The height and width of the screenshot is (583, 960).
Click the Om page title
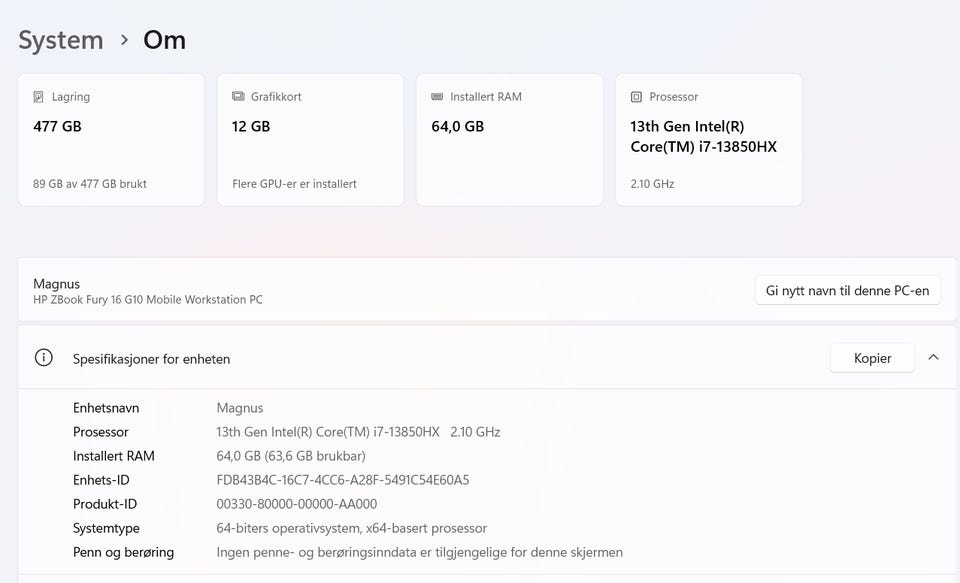point(164,40)
